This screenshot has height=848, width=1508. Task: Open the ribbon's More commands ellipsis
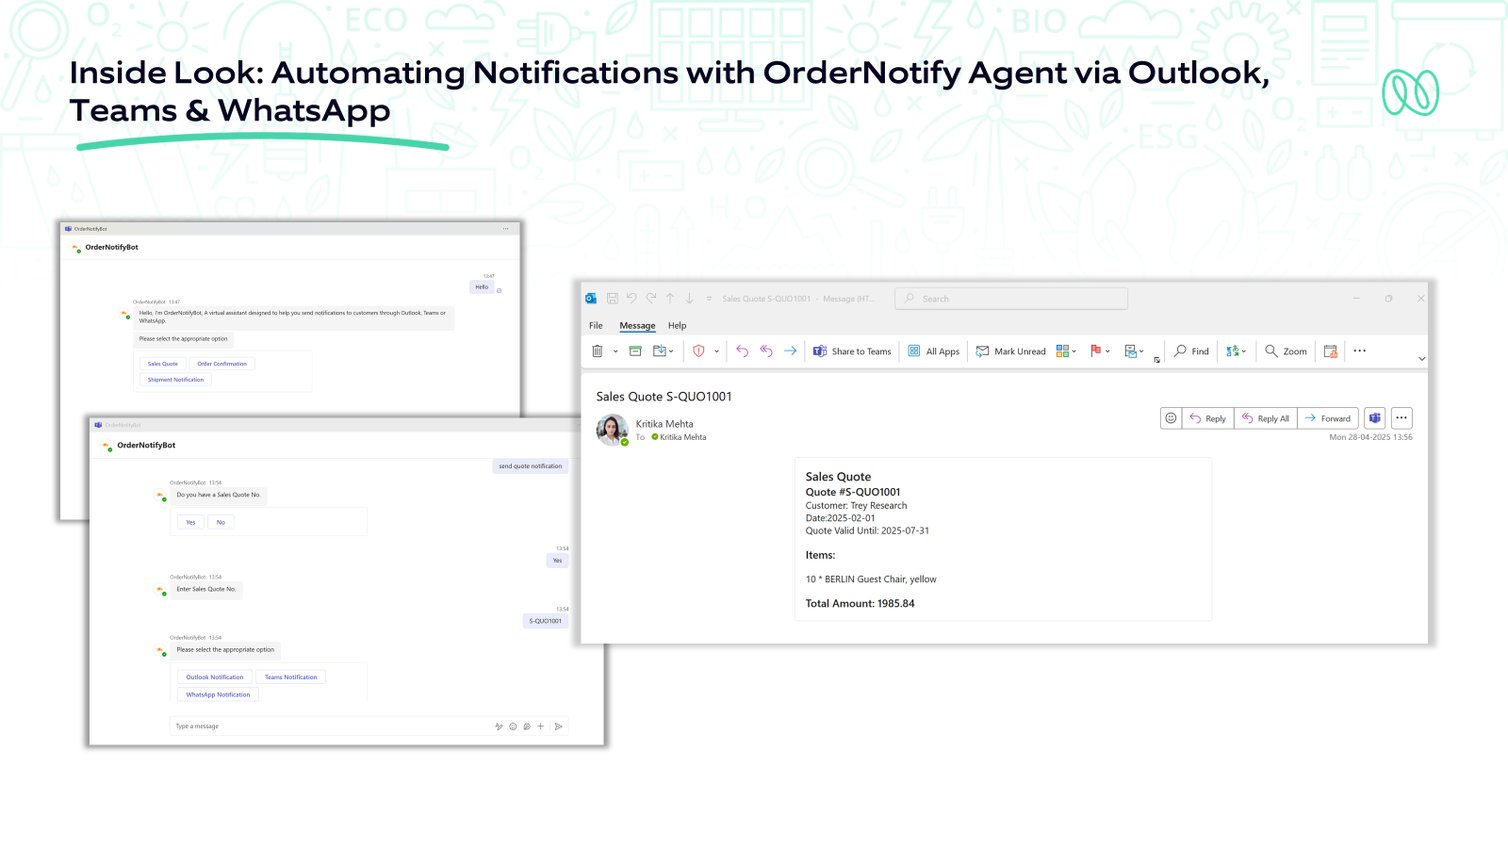pyautogui.click(x=1360, y=351)
